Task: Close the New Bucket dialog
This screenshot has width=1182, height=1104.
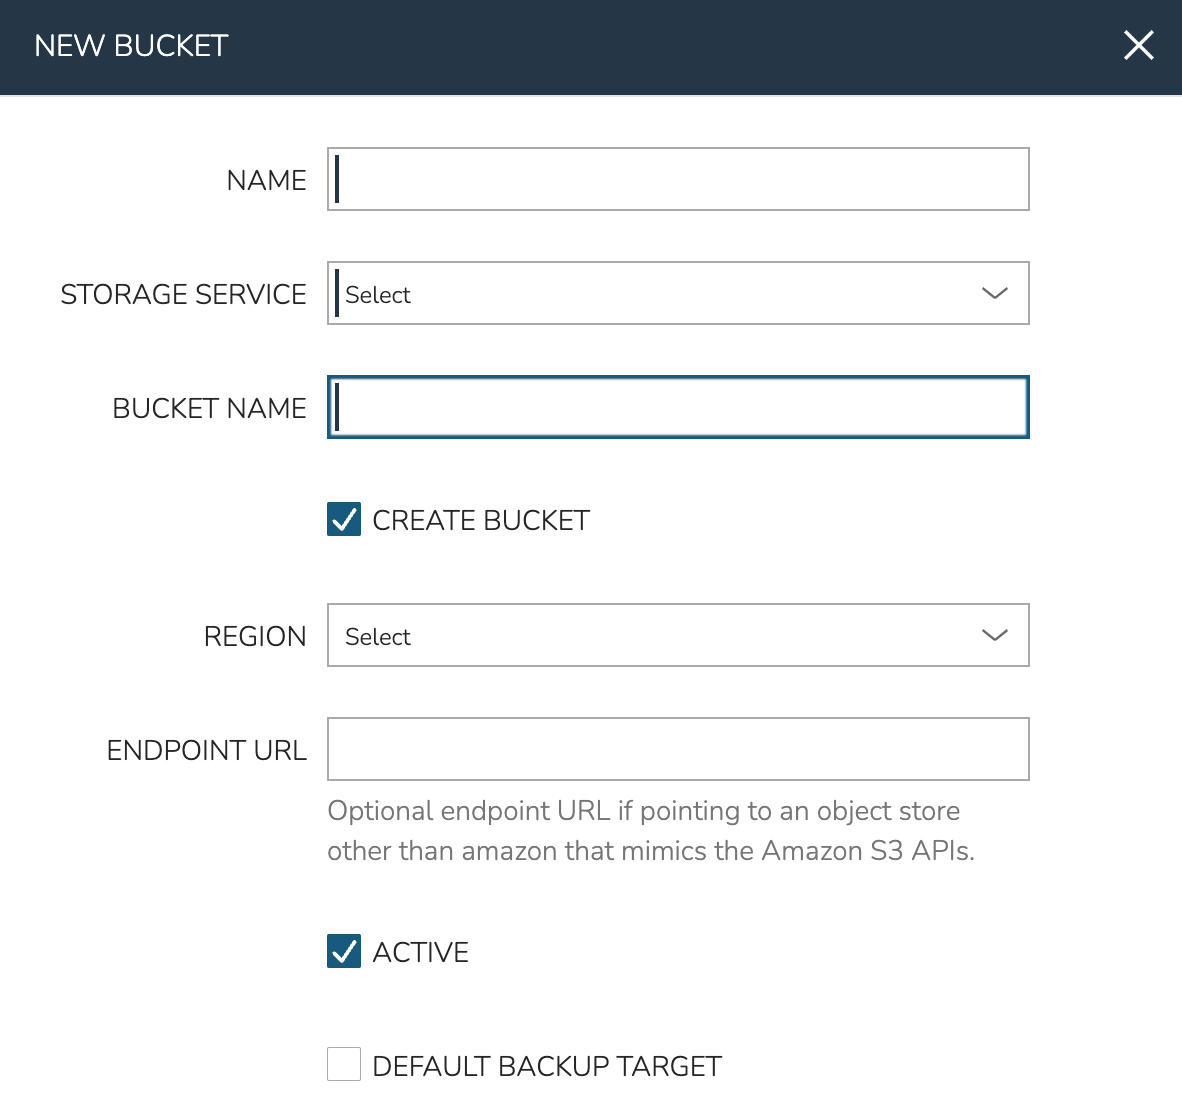Action: (1138, 46)
